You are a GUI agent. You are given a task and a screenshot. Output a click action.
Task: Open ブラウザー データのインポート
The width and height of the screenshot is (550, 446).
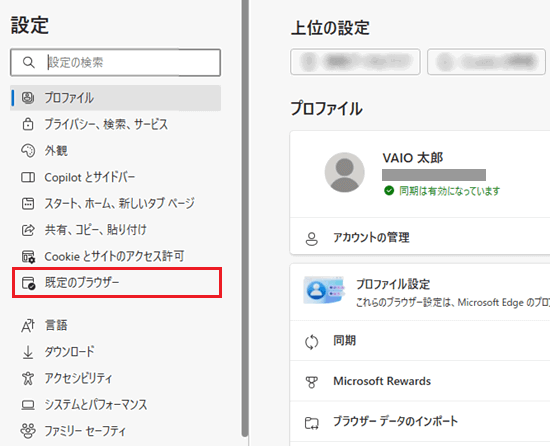click(420, 421)
